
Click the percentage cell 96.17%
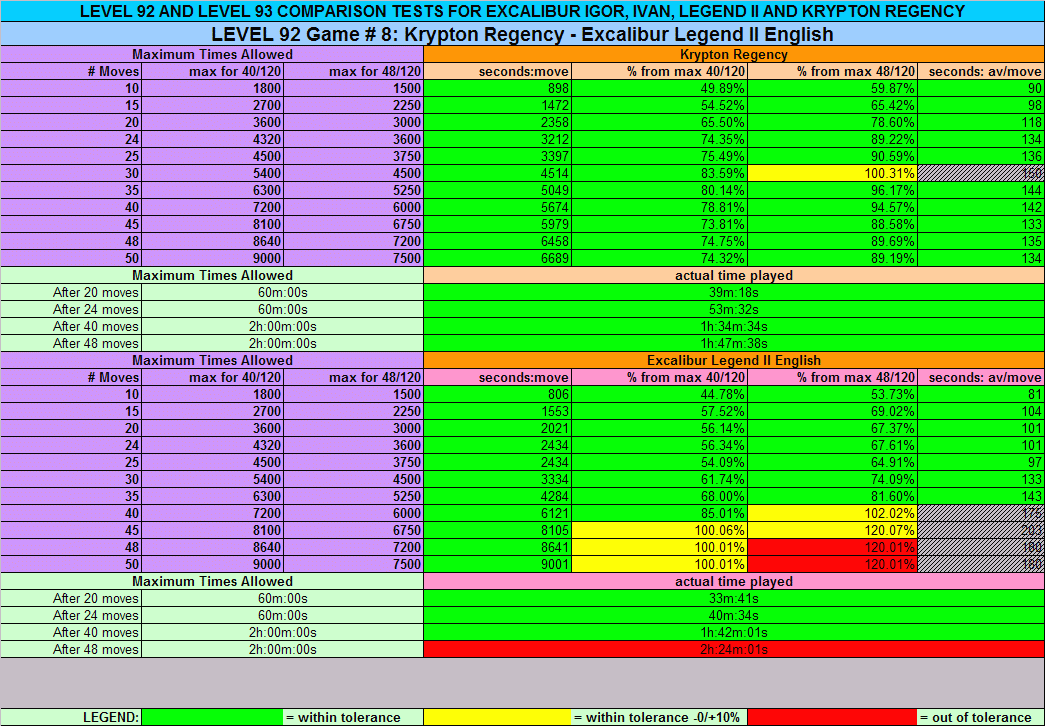point(832,191)
